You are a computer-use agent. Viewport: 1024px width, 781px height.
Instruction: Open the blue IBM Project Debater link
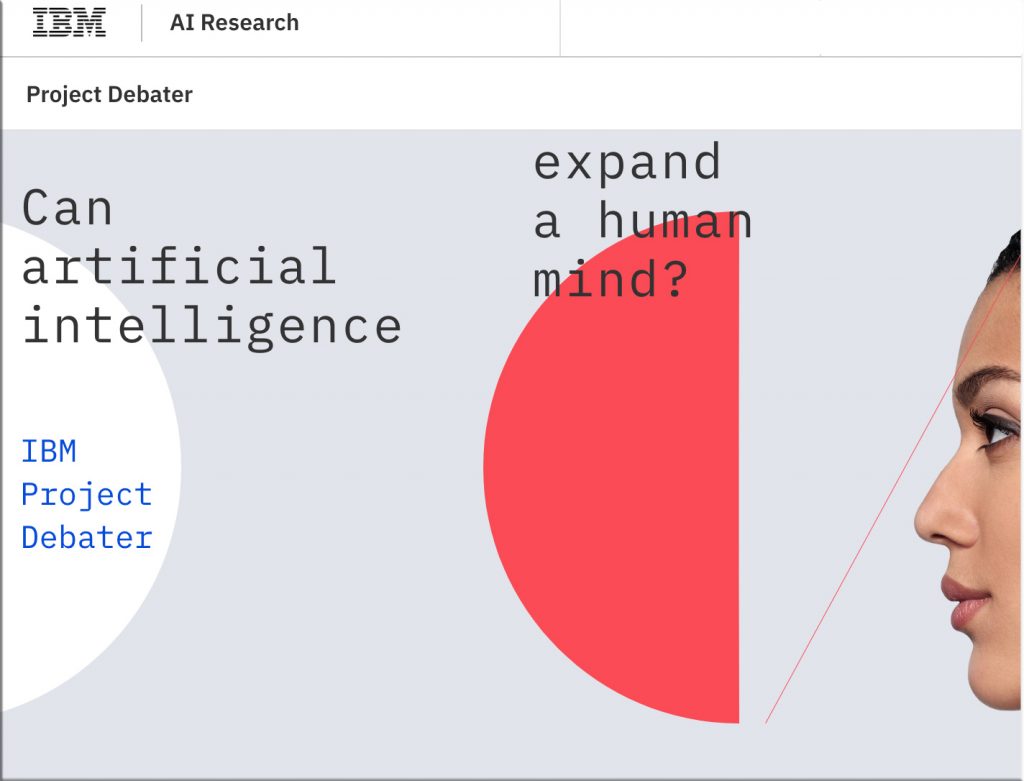pos(87,495)
